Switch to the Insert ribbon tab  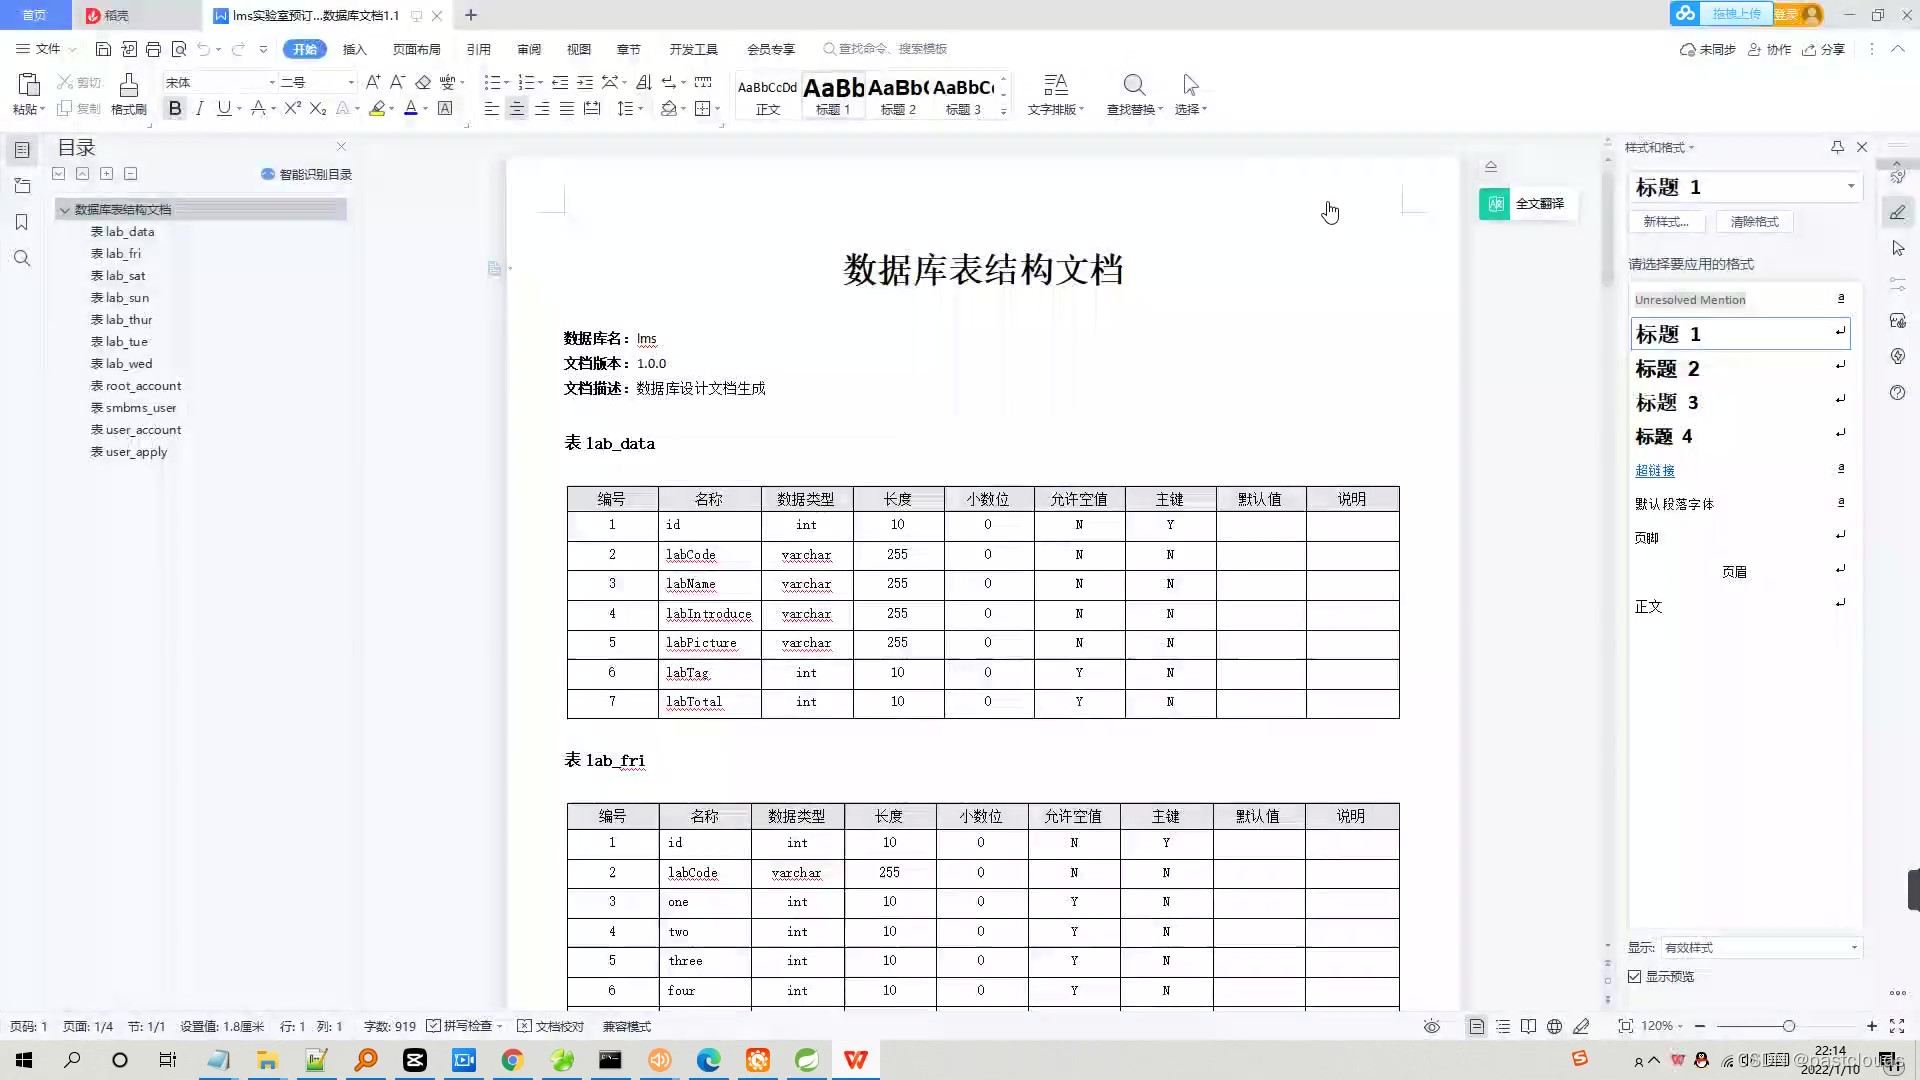tap(354, 49)
